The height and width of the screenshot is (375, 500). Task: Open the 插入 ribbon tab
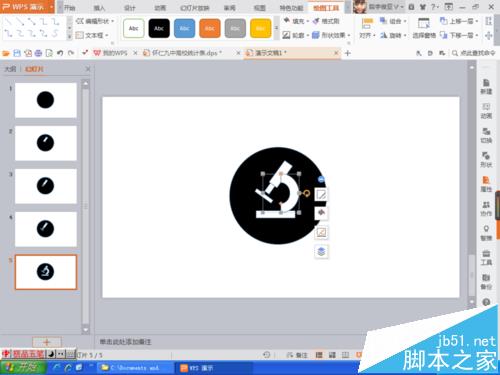(99, 7)
